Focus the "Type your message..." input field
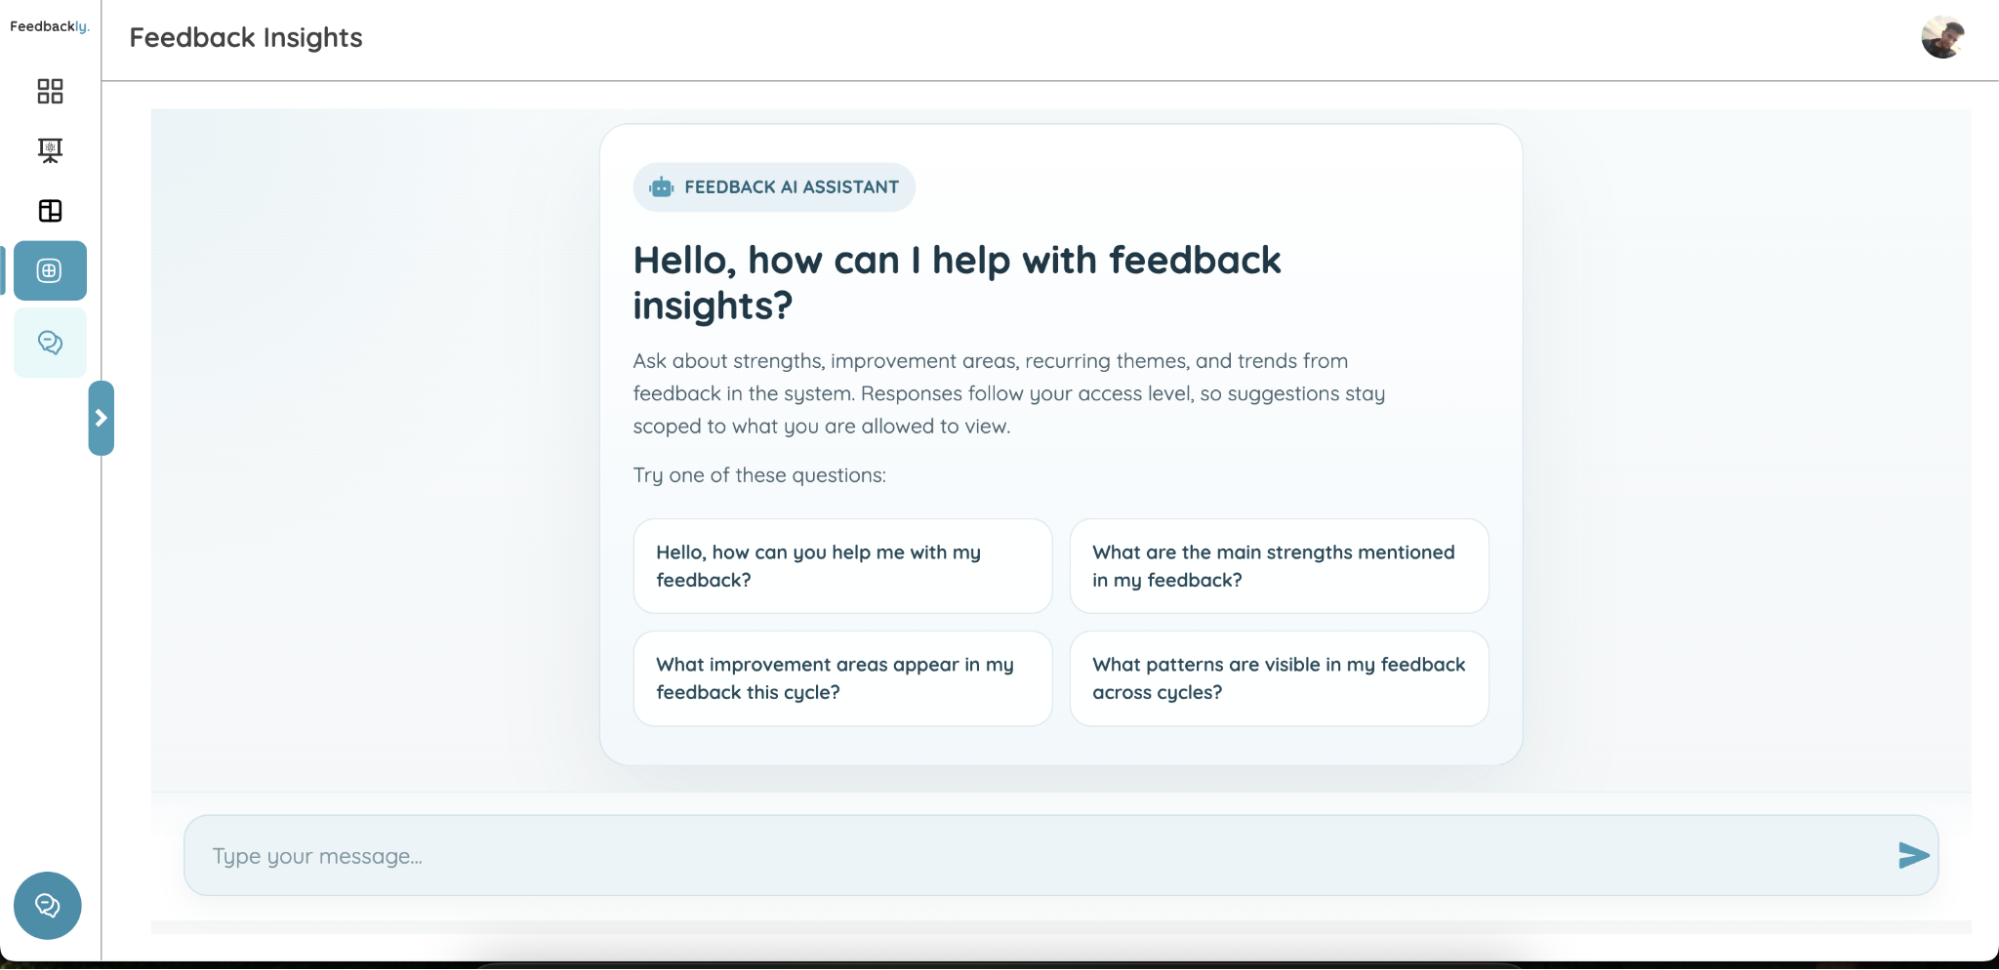Image resolution: width=1999 pixels, height=970 pixels. [x=1040, y=856]
